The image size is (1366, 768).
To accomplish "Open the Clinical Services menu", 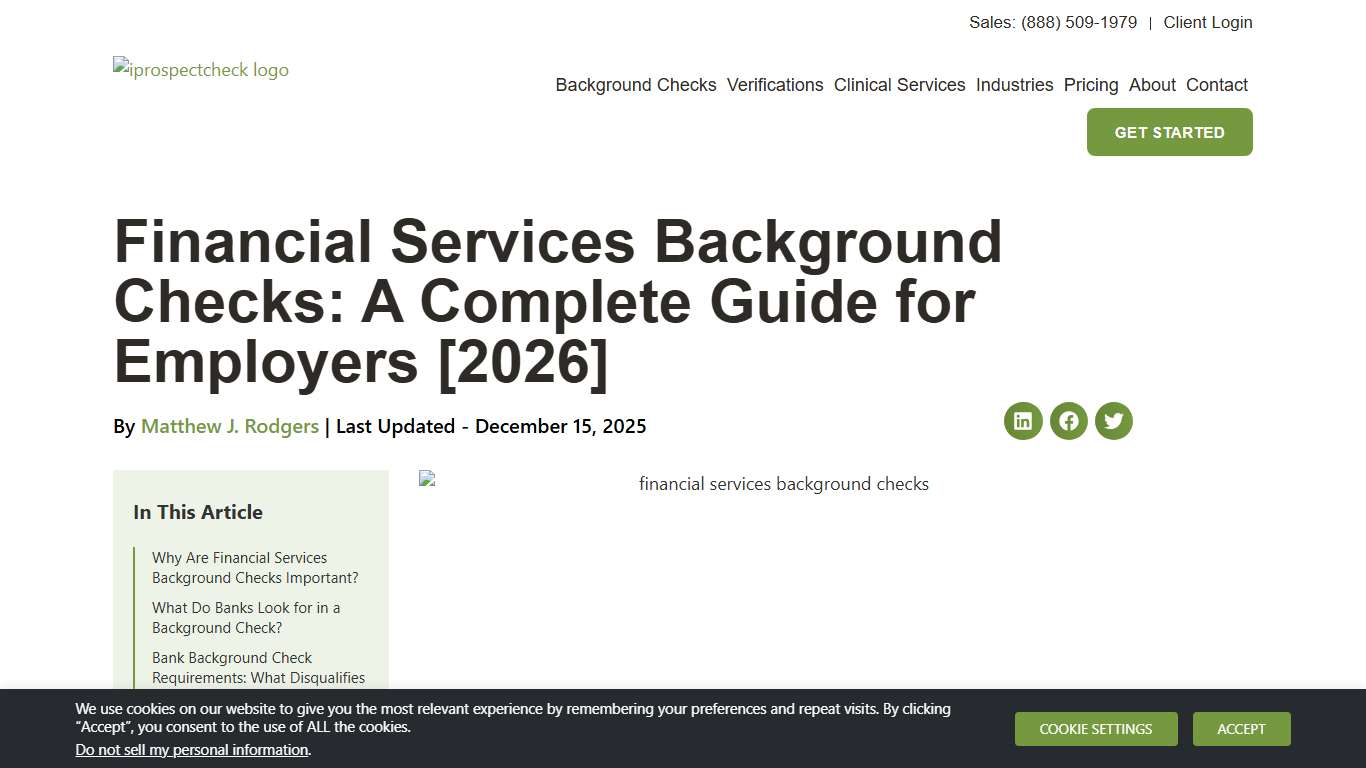I will (899, 85).
